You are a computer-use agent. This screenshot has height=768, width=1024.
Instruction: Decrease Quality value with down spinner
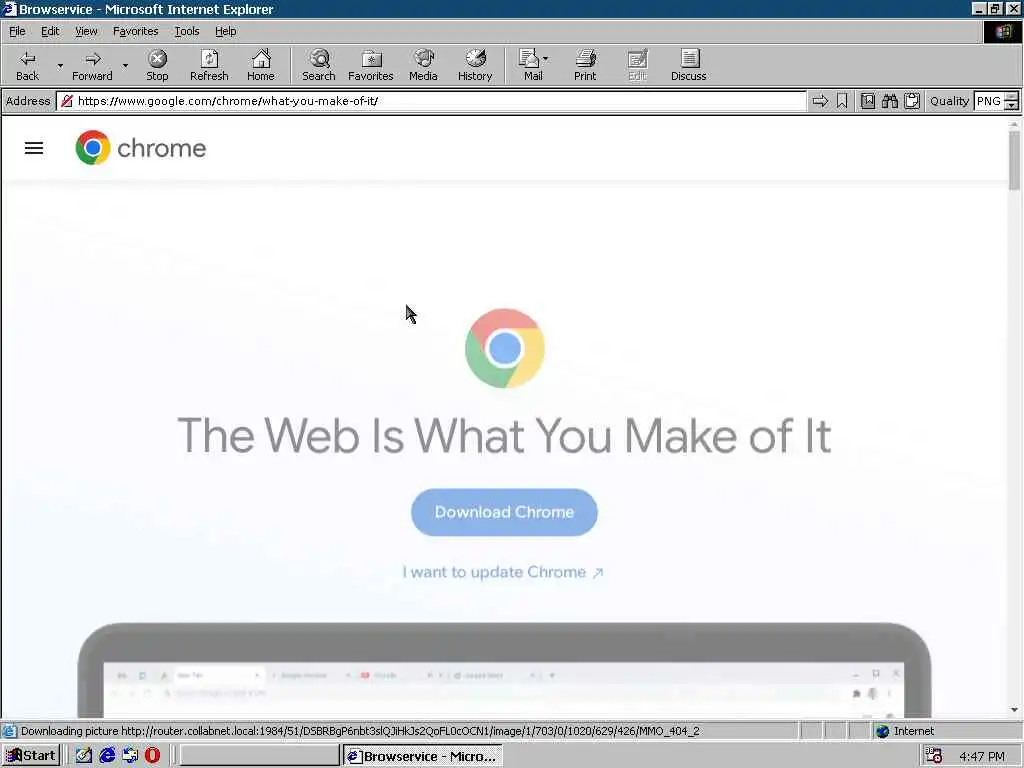tap(1012, 105)
